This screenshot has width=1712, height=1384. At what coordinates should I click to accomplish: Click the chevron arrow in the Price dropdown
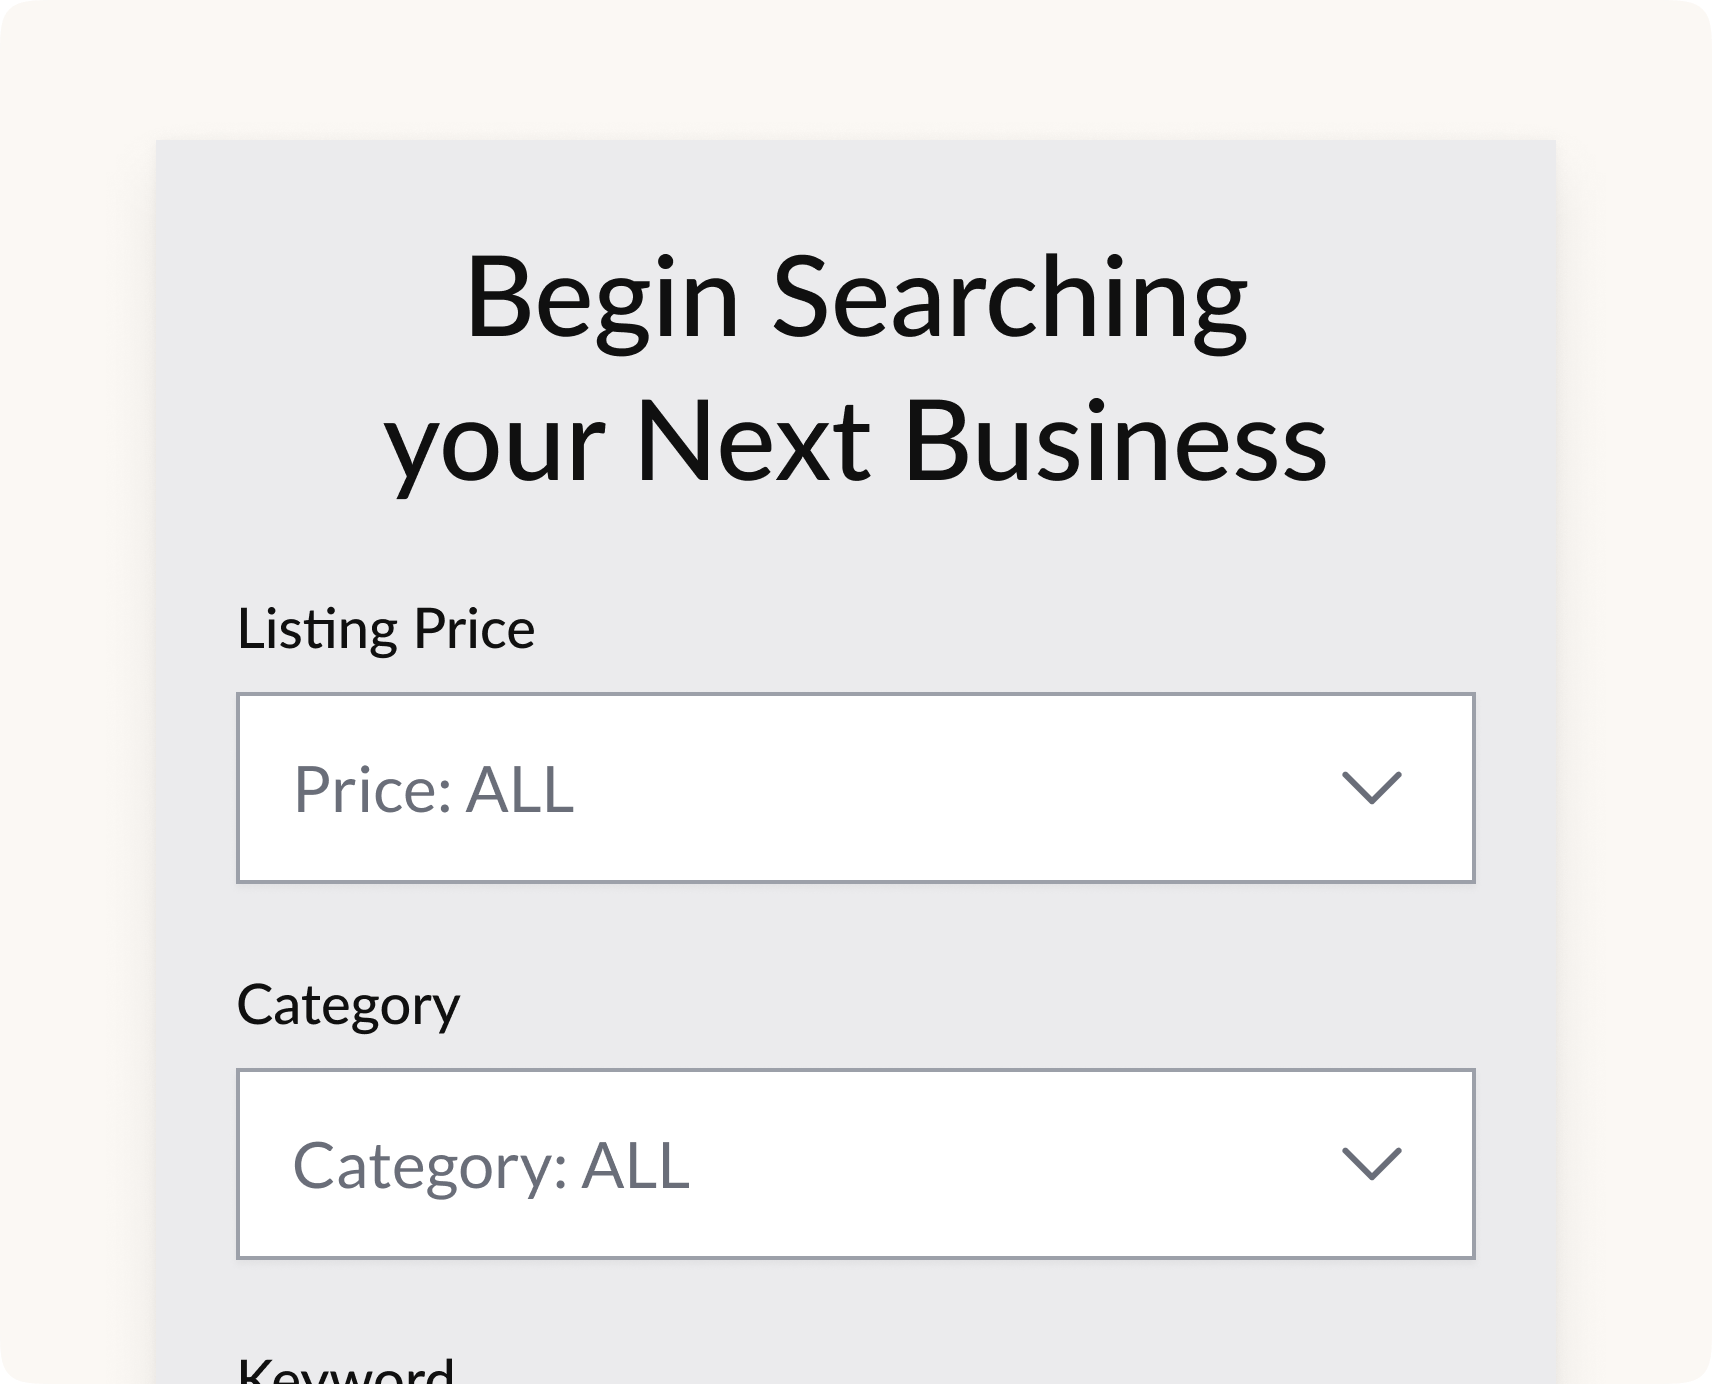pyautogui.click(x=1371, y=788)
